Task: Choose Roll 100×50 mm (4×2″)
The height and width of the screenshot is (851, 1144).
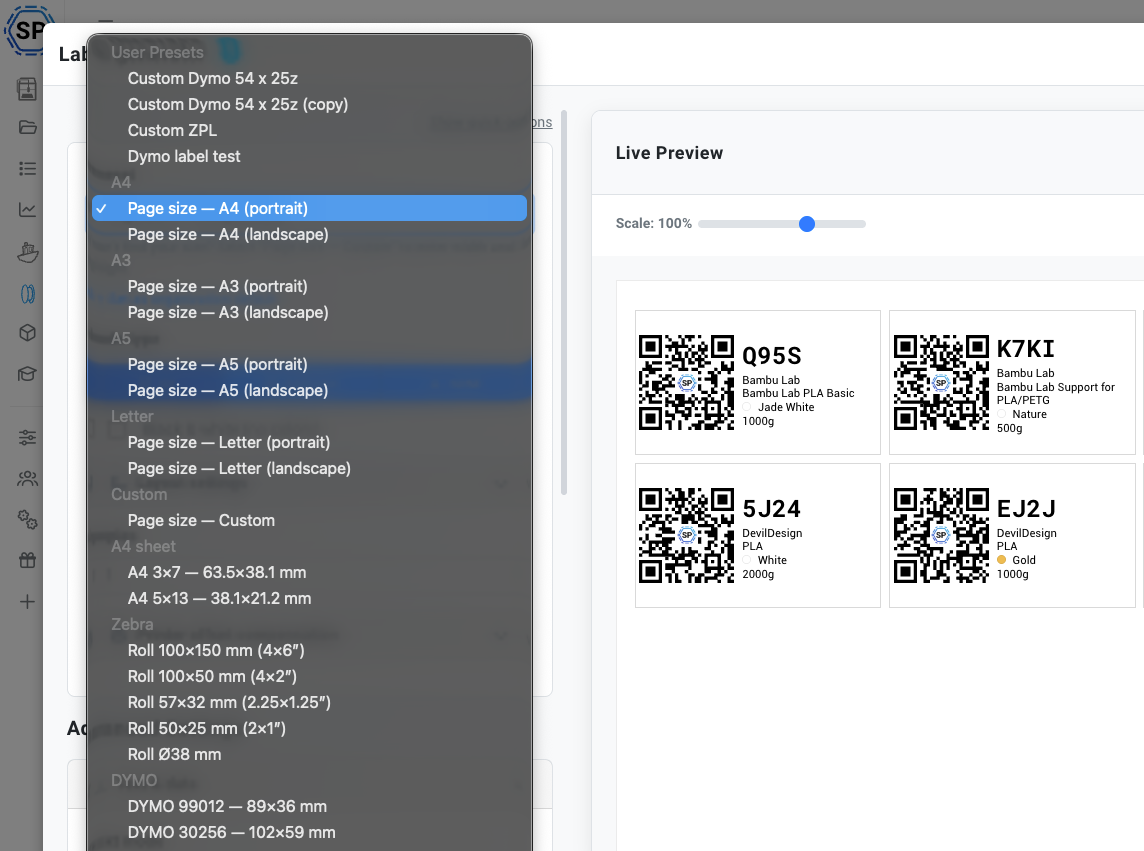Action: coord(309,677)
